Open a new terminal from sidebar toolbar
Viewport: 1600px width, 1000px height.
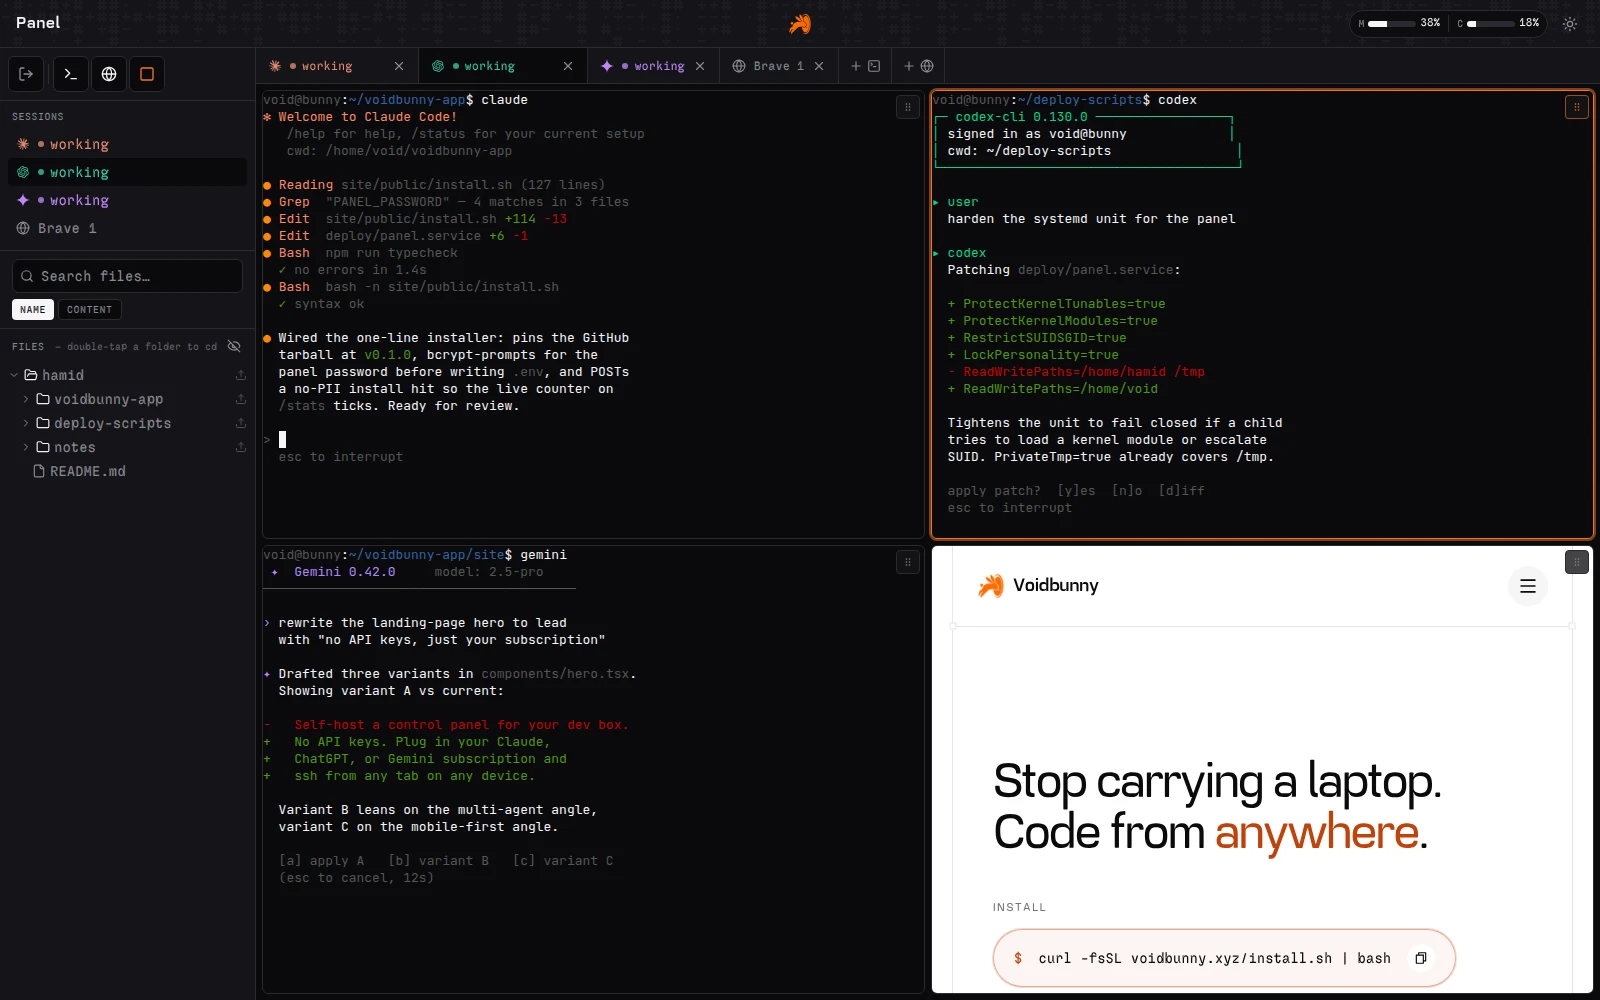pyautogui.click(x=70, y=74)
